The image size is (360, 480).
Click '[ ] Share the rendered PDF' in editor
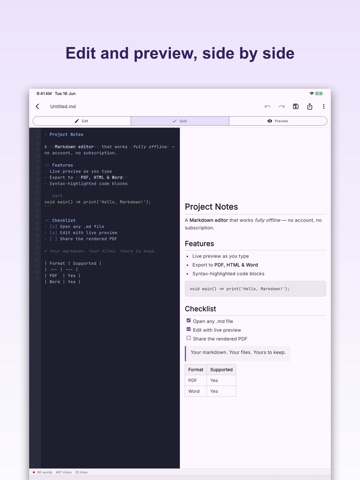point(81,239)
